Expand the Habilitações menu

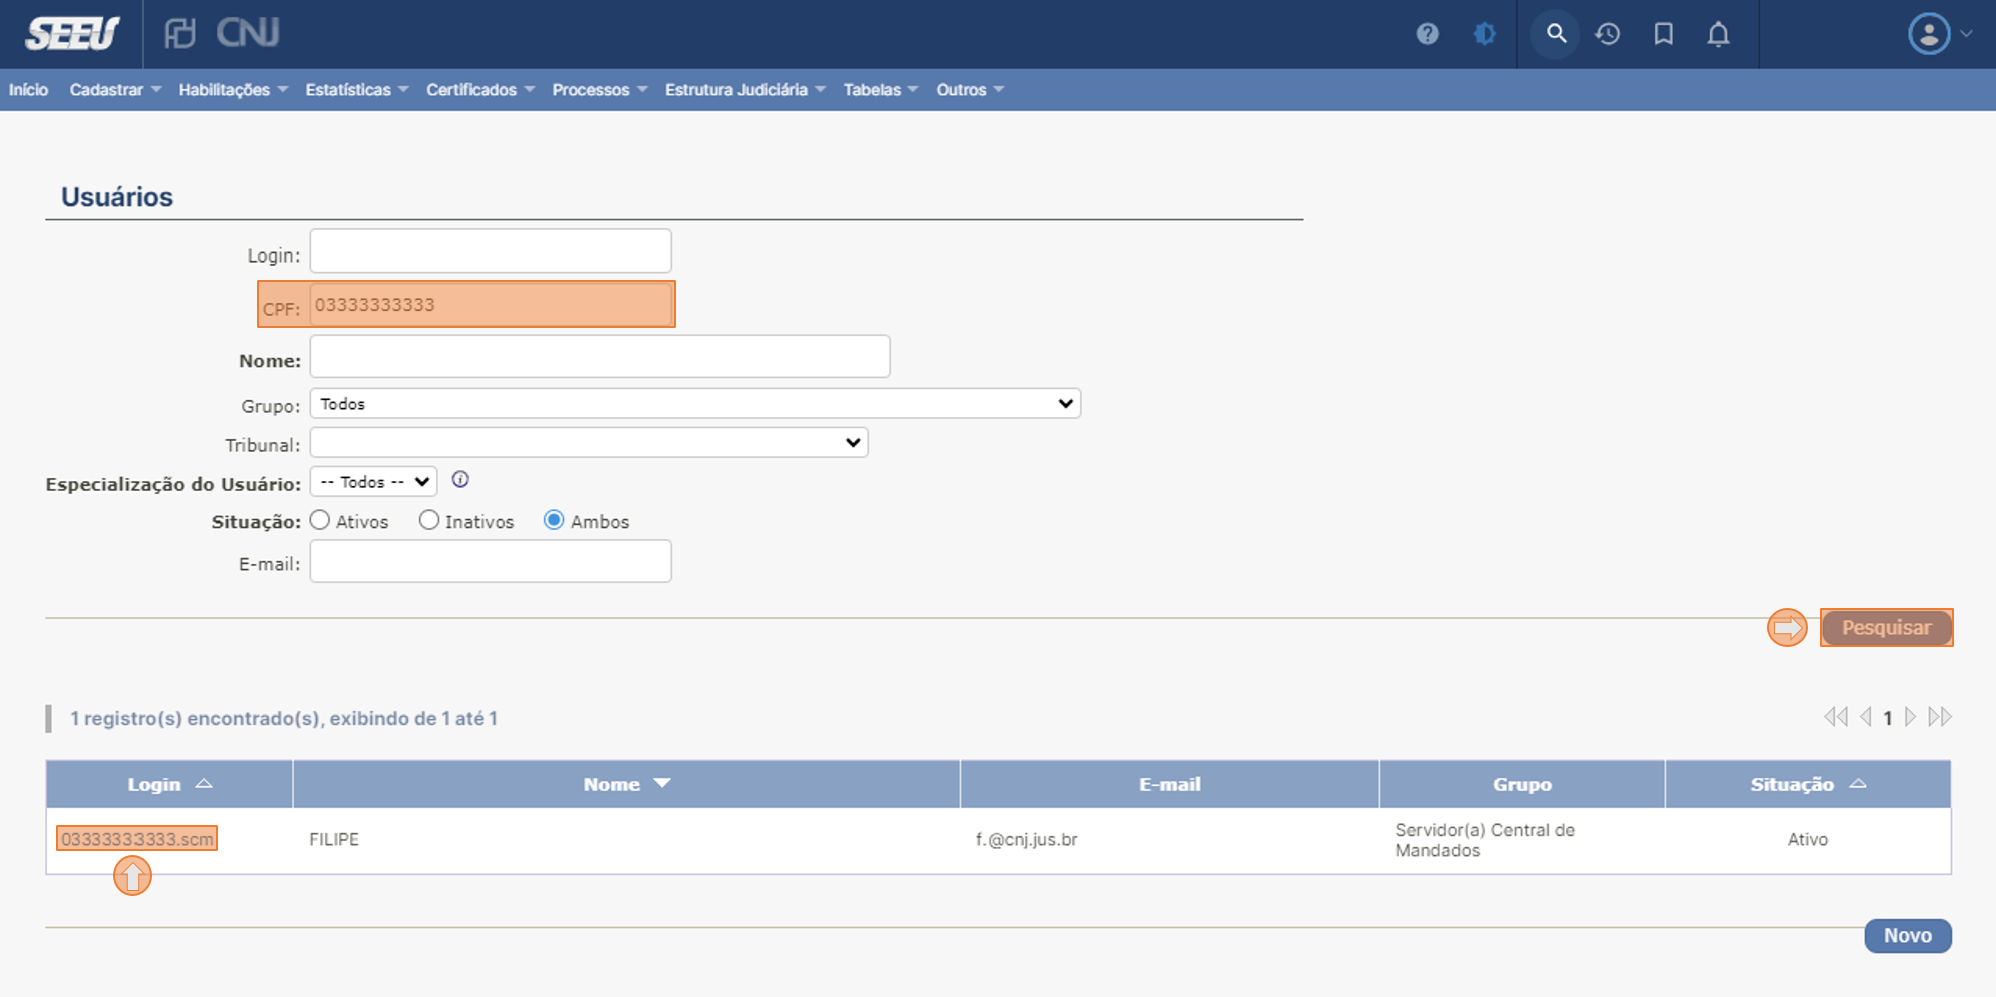tap(233, 90)
